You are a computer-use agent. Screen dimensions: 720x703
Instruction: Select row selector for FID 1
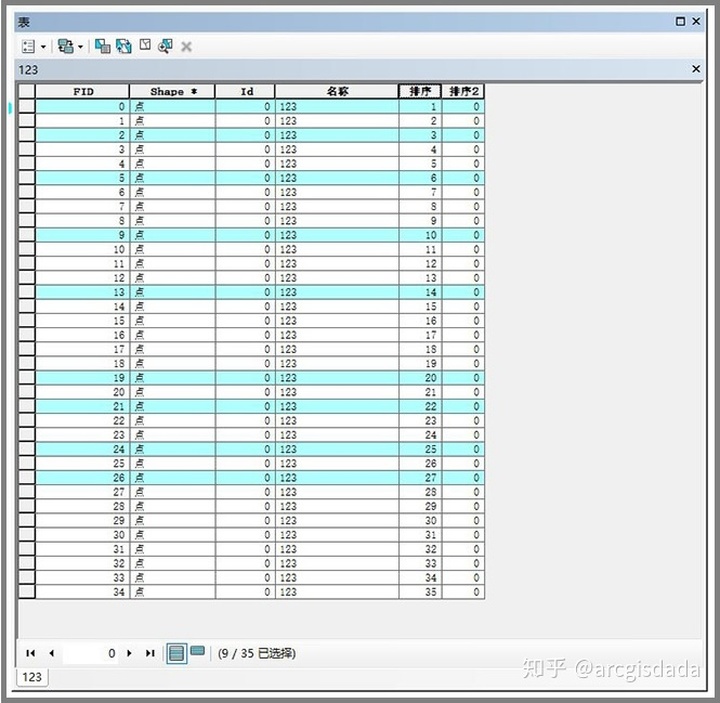[27, 121]
